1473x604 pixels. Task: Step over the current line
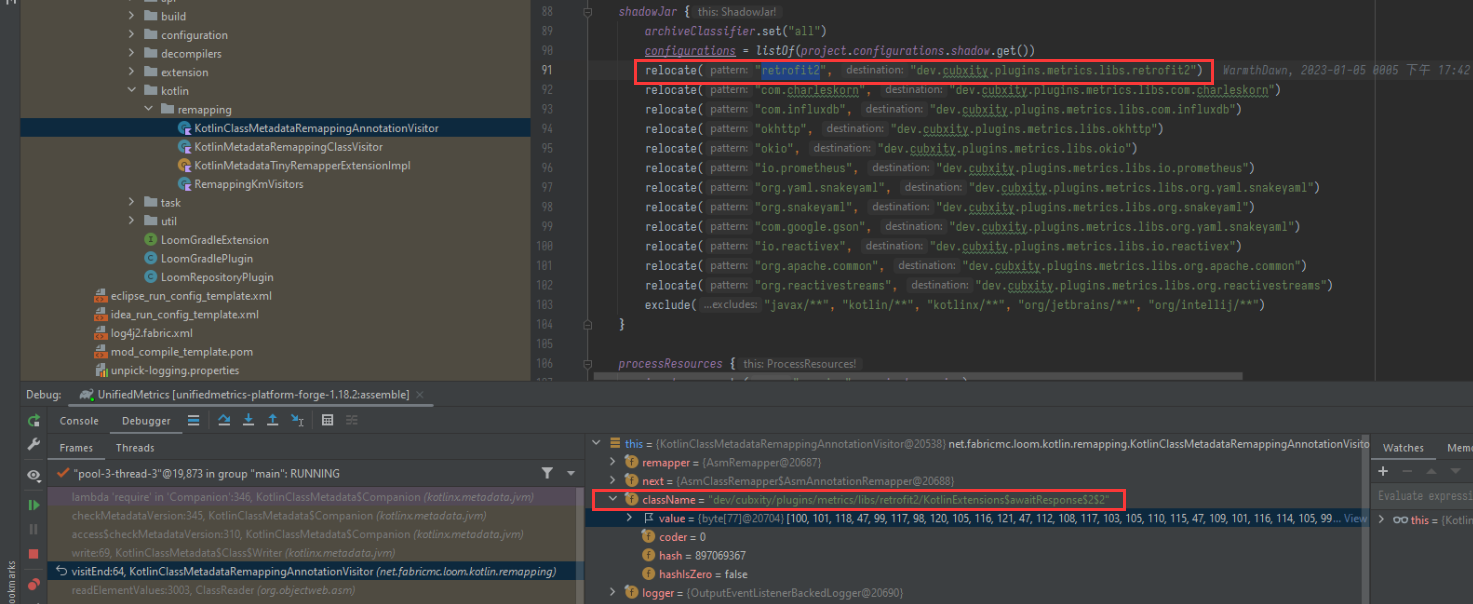(224, 420)
